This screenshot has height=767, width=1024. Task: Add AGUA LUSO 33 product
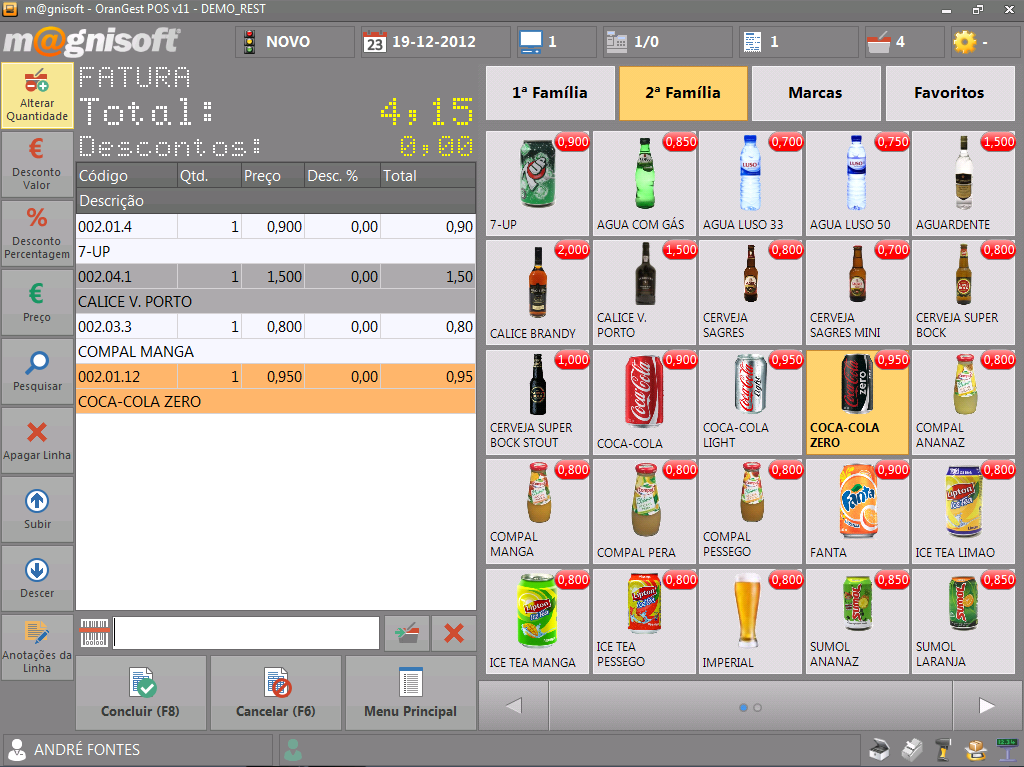click(750, 184)
